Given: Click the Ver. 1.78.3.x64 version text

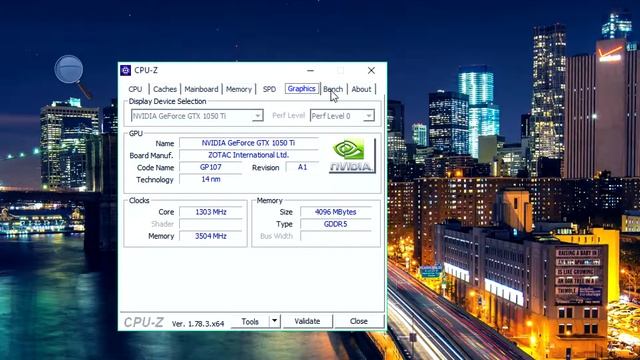Looking at the screenshot, I should [x=198, y=324].
